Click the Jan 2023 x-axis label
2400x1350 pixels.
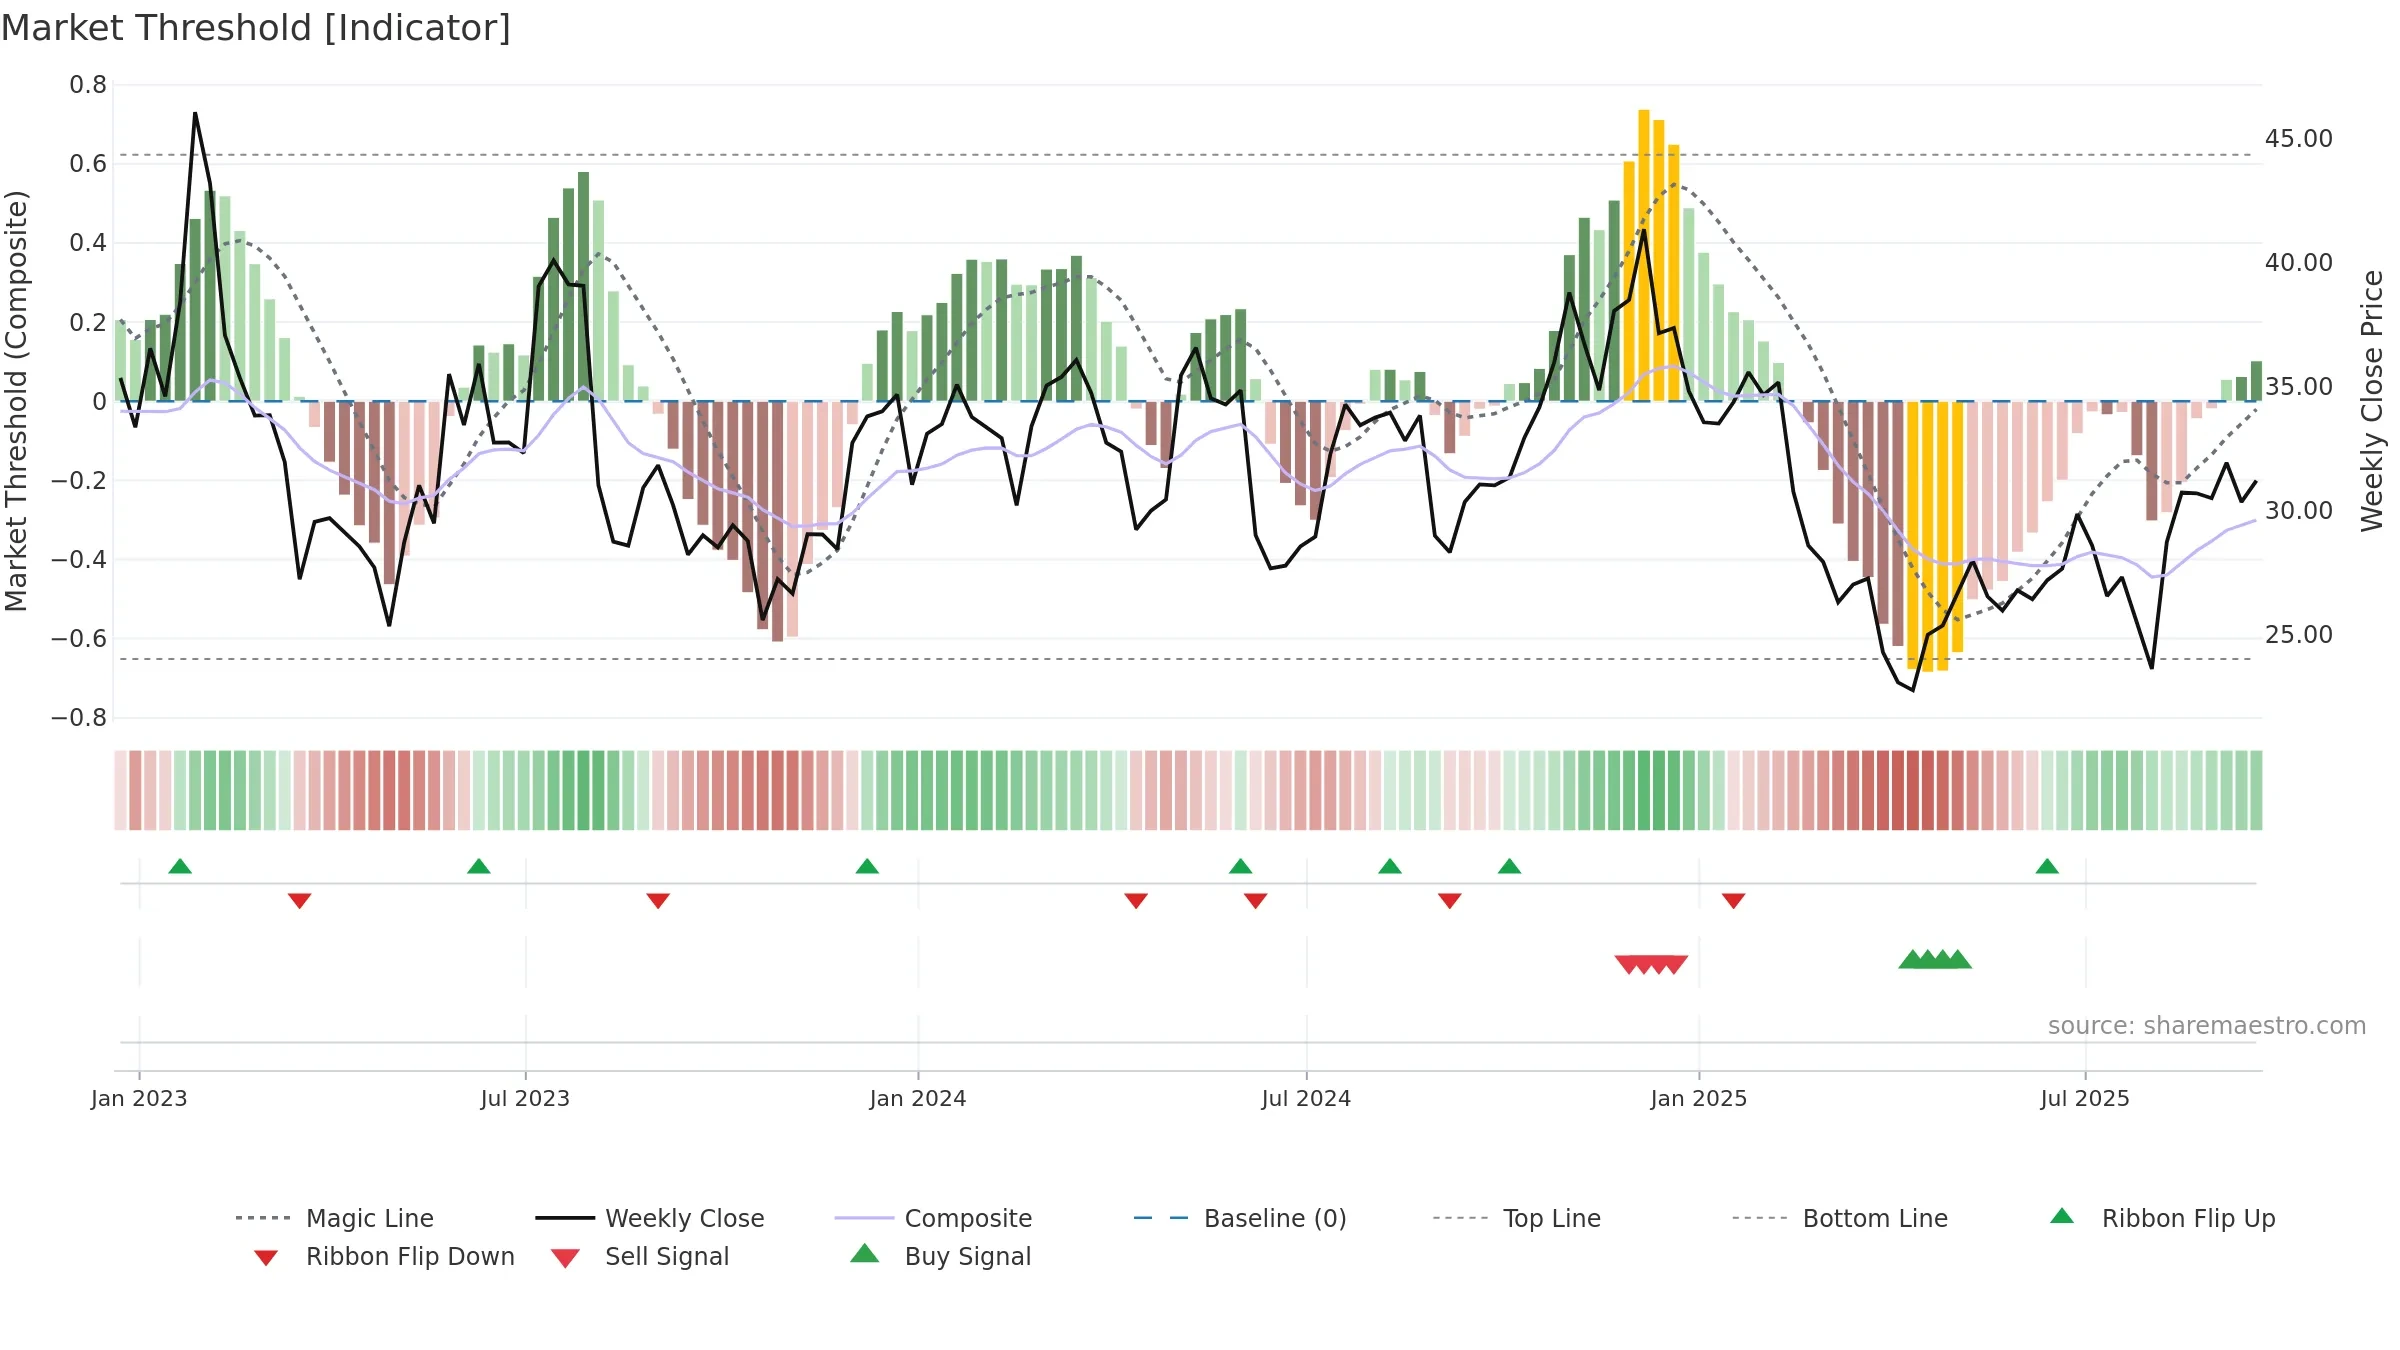pos(139,1098)
